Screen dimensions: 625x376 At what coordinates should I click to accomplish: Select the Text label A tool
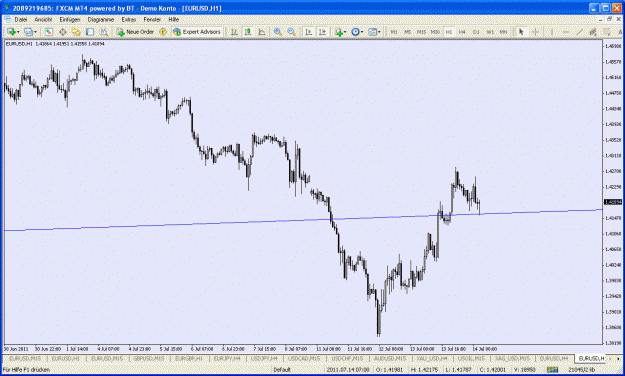coord(620,32)
